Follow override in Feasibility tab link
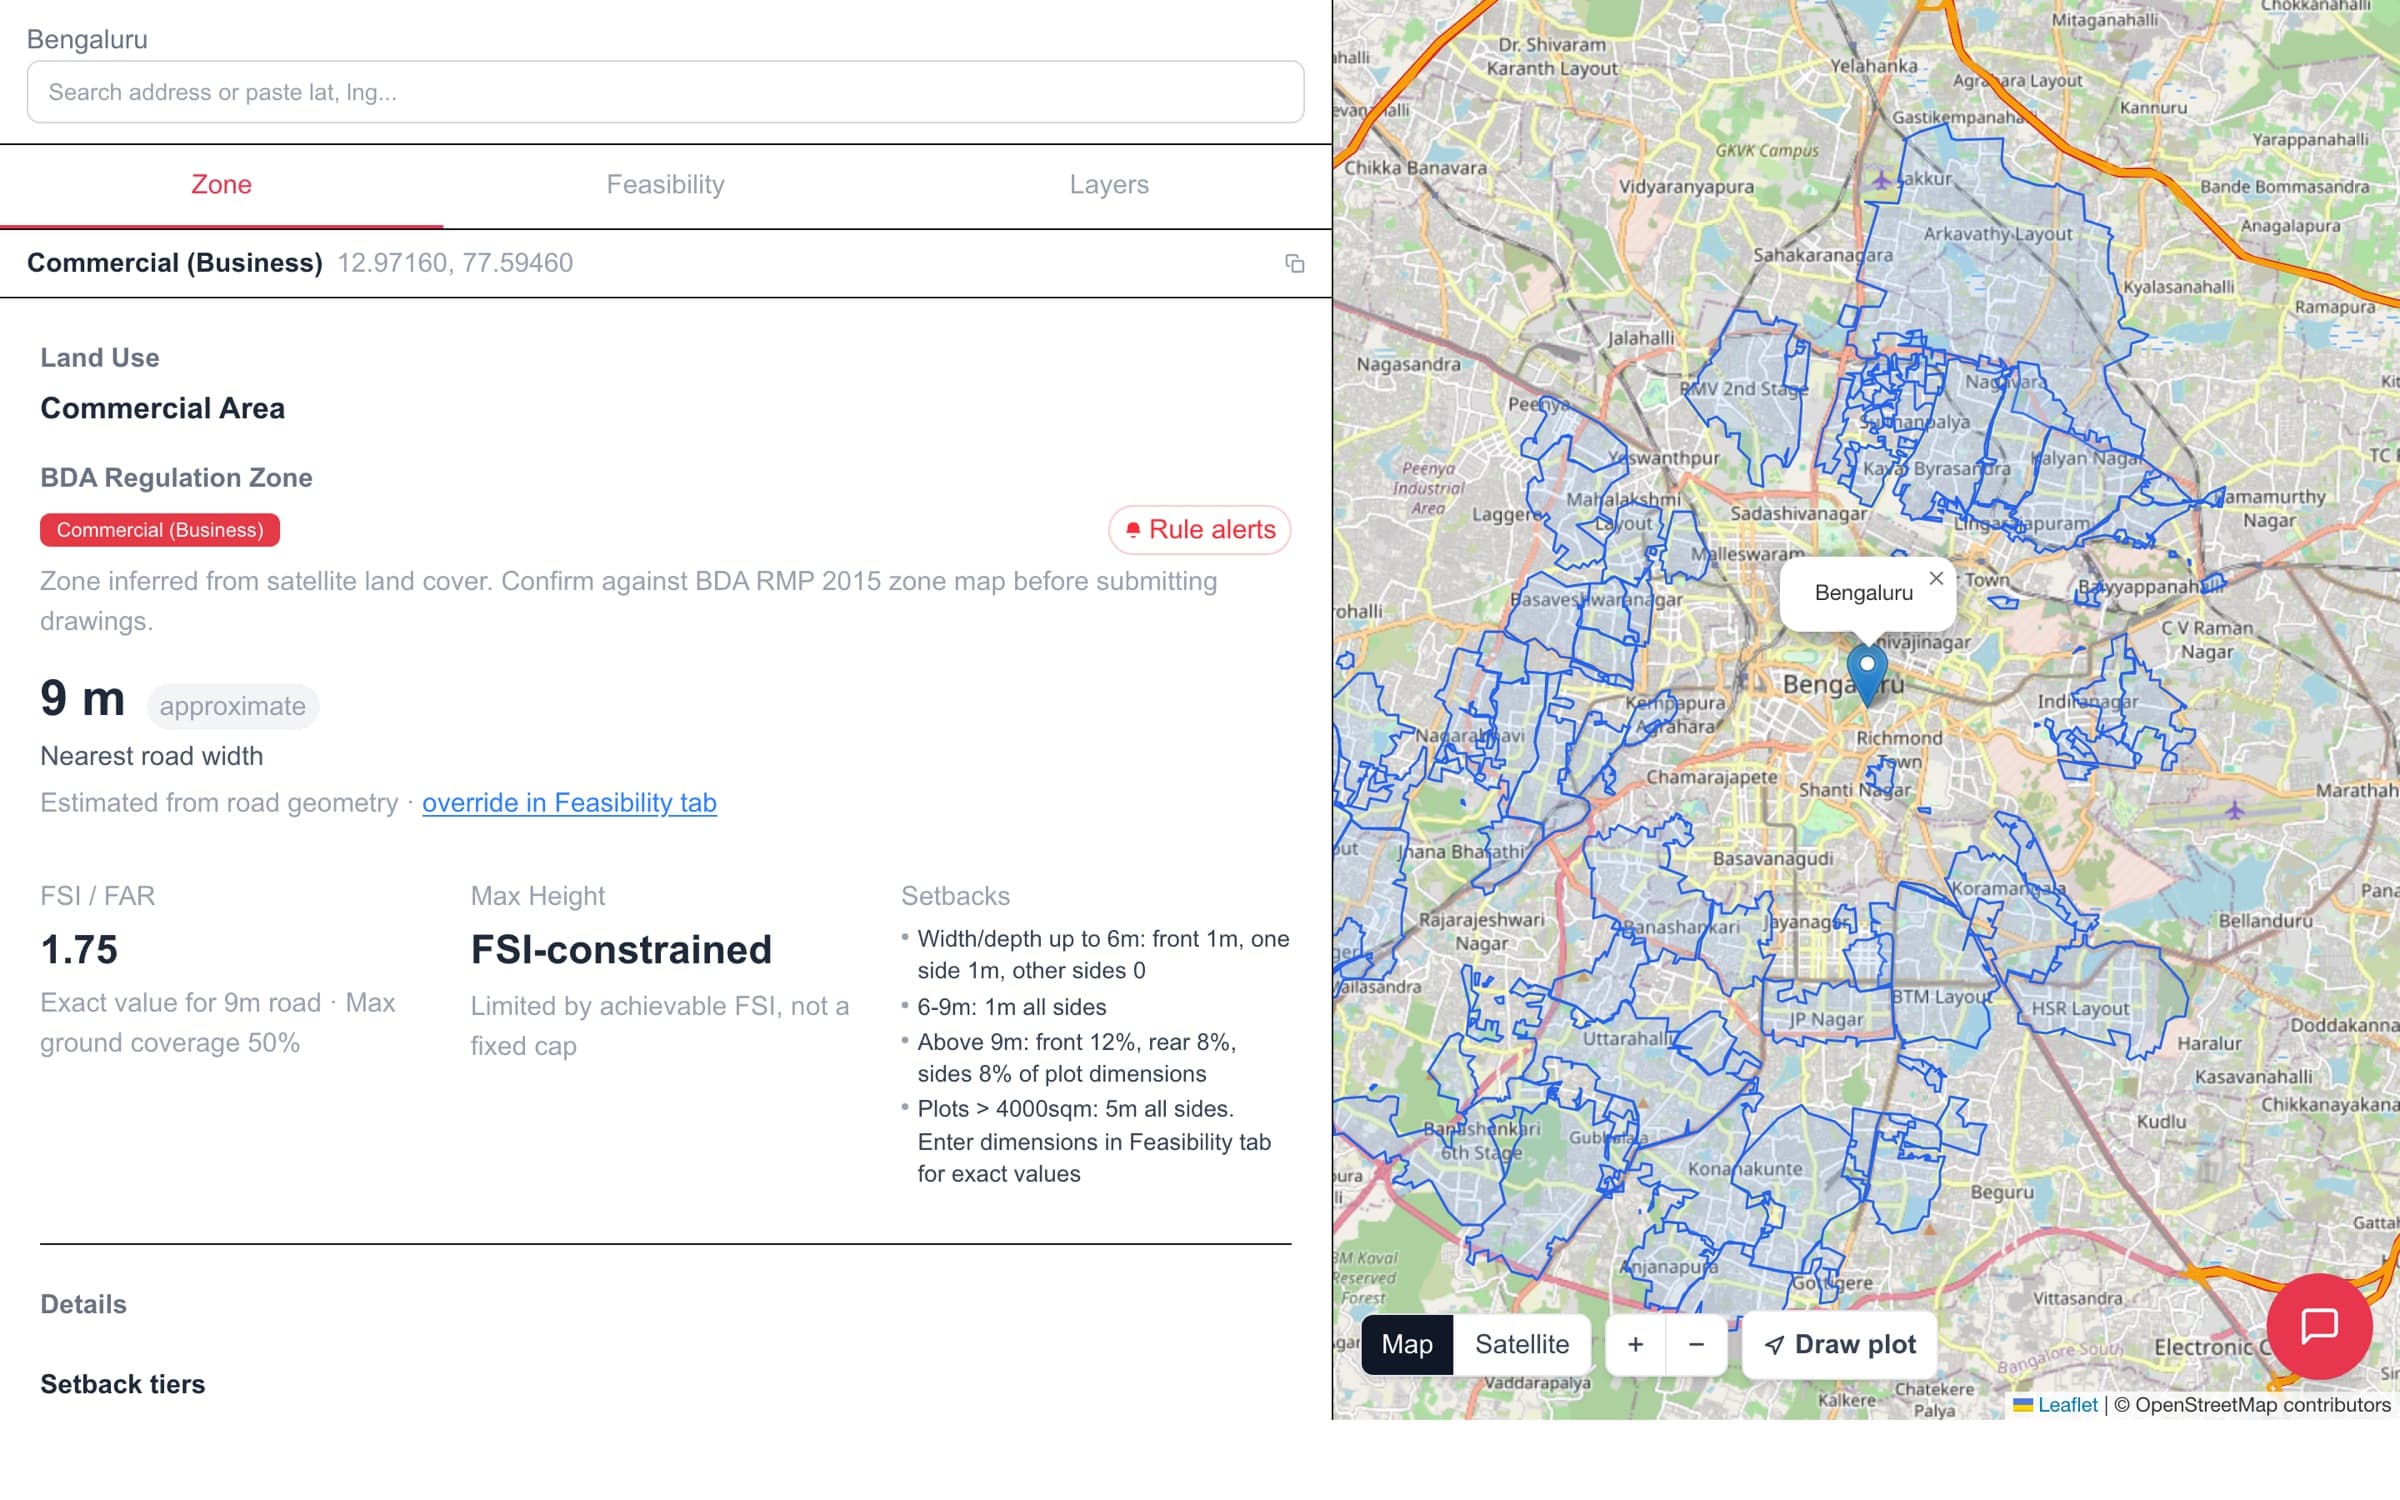The image size is (2400, 1500). 569,803
